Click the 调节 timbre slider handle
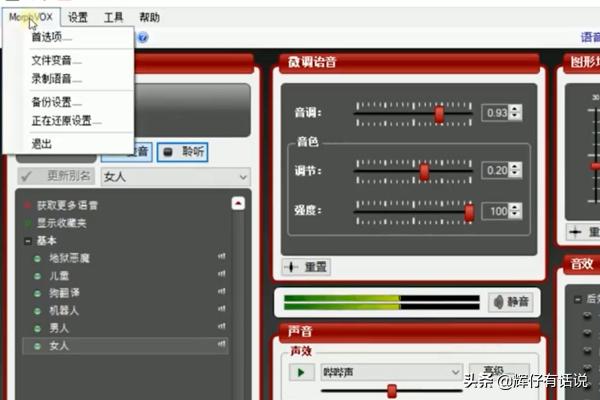 424,171
